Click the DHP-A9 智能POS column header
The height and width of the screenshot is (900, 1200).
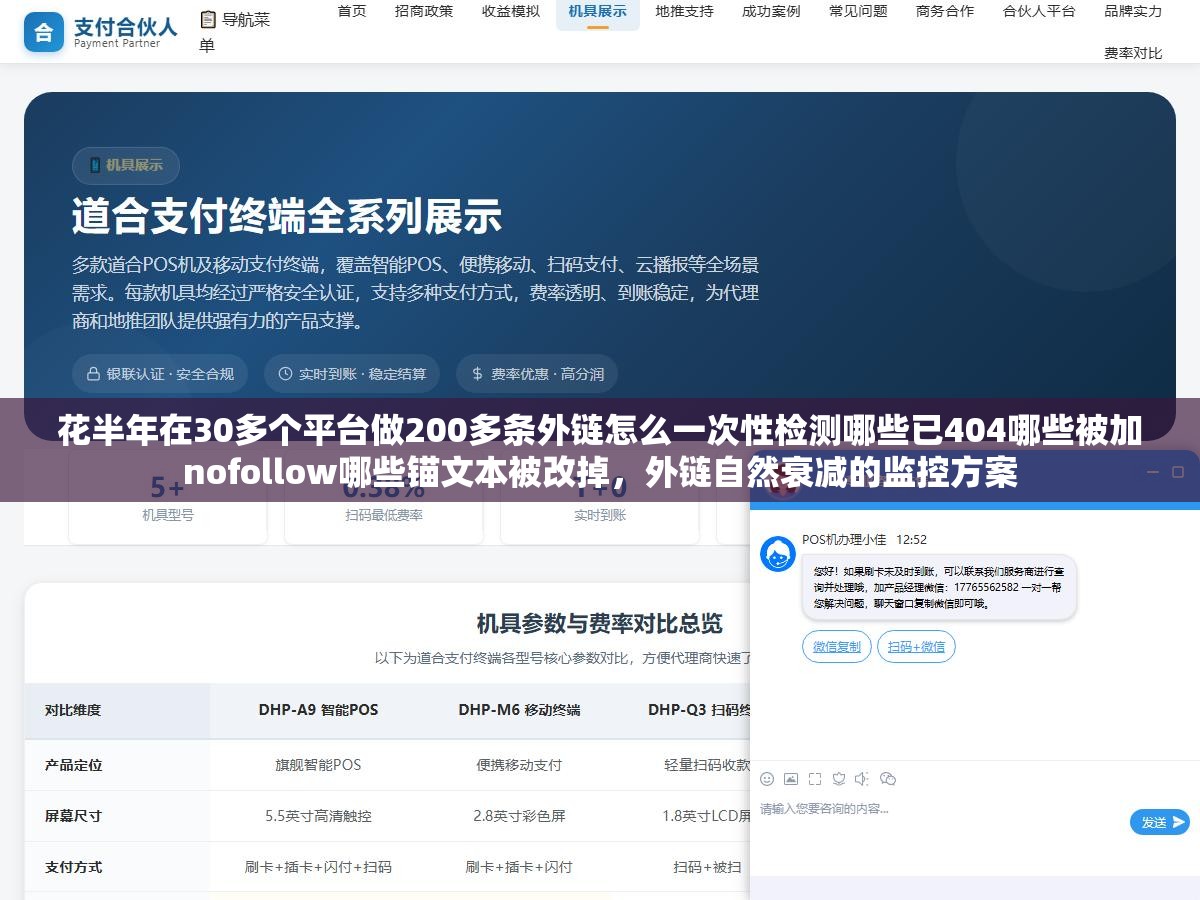(318, 710)
